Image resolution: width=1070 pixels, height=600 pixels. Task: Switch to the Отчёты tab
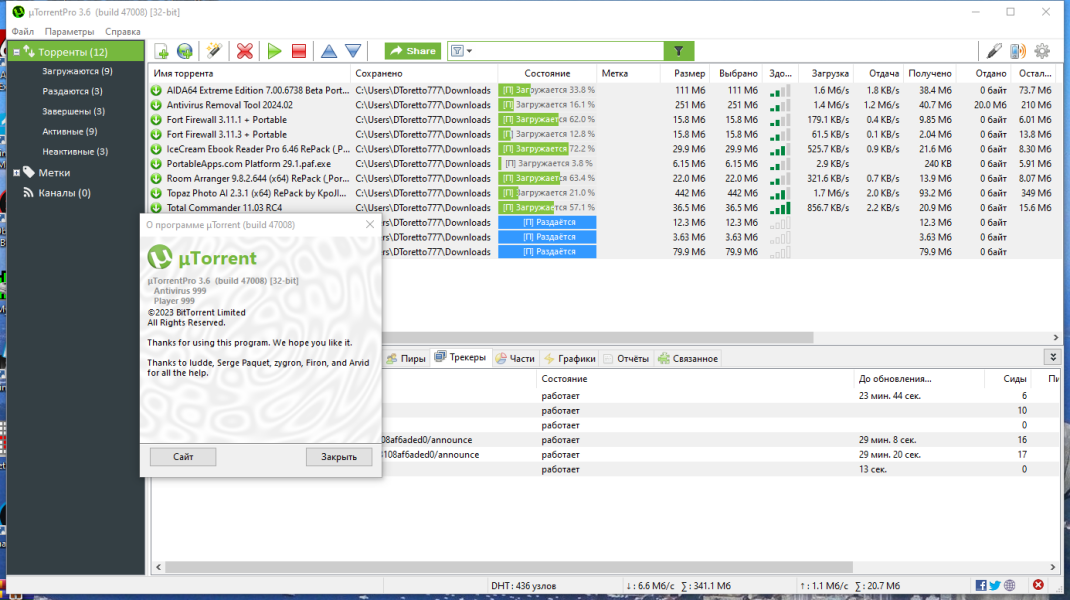(x=626, y=358)
